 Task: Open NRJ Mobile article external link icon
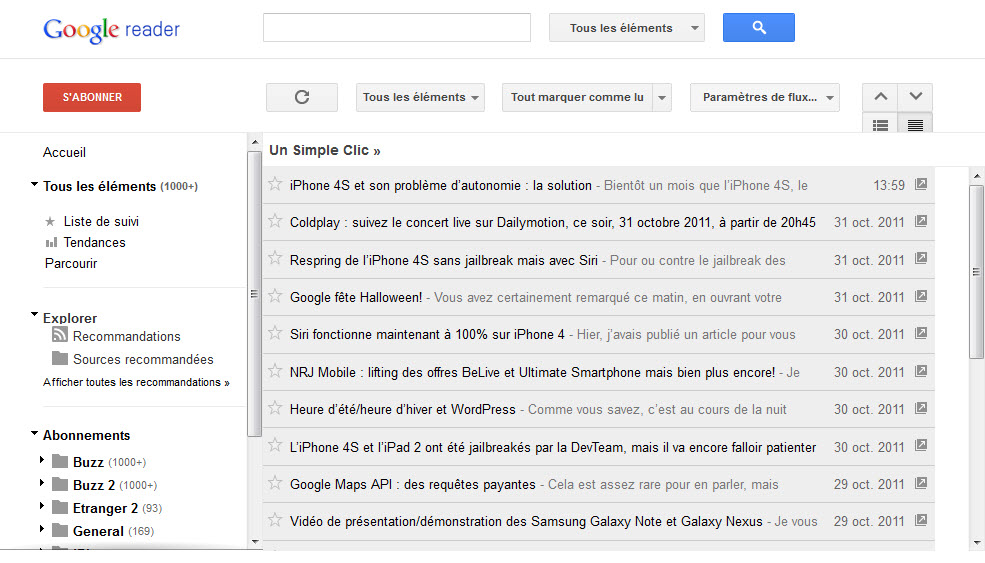[921, 371]
